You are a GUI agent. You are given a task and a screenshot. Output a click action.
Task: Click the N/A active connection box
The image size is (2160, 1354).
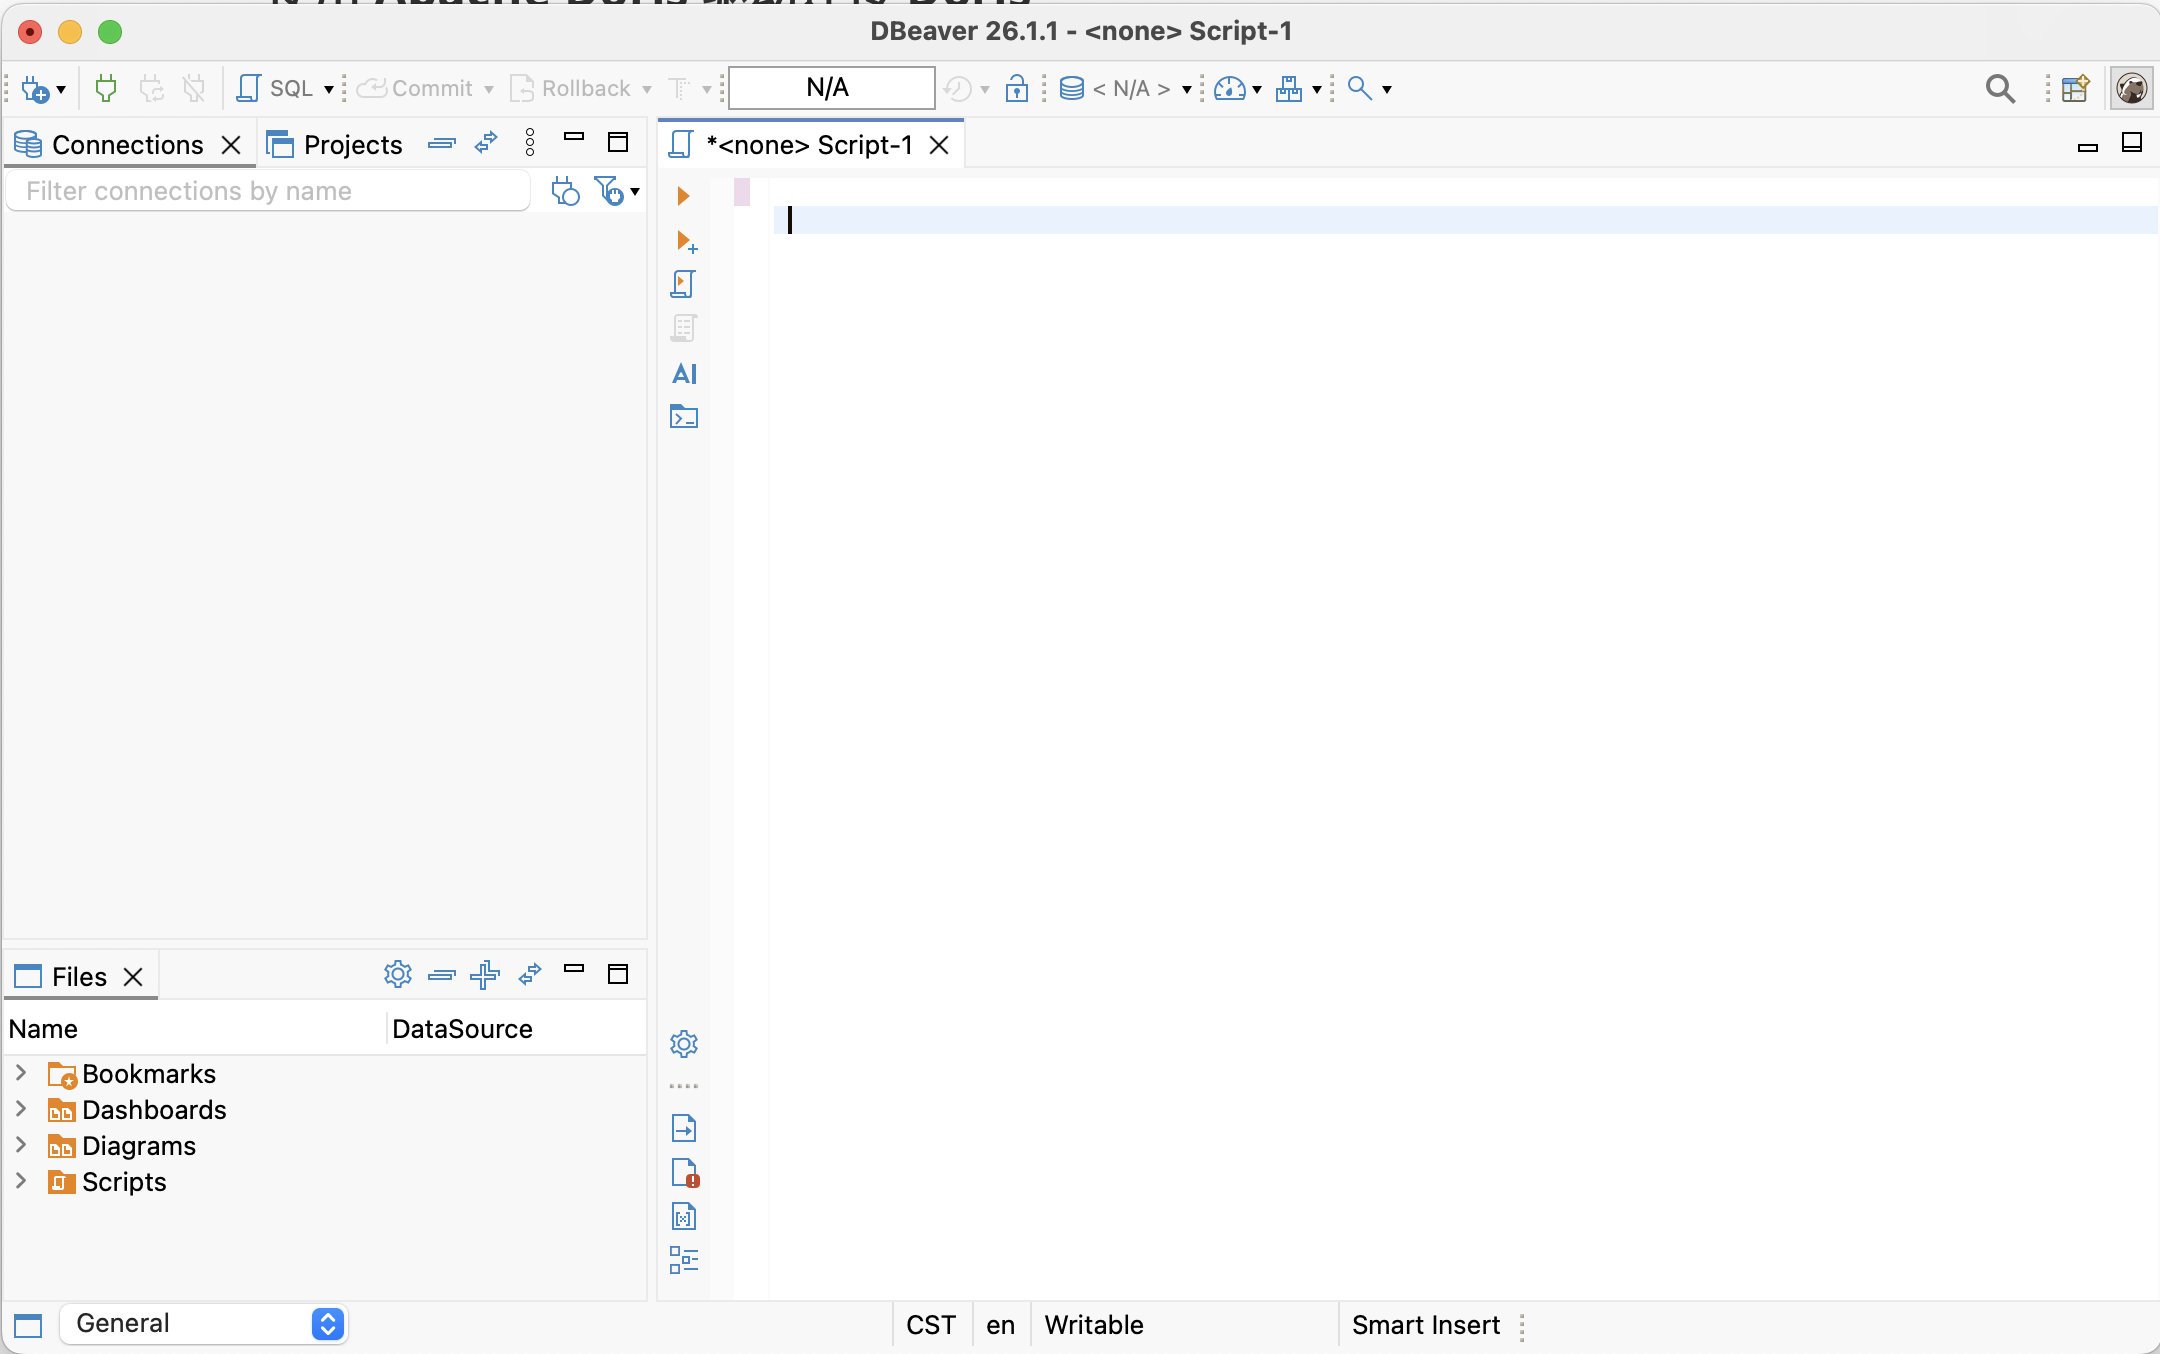point(831,88)
